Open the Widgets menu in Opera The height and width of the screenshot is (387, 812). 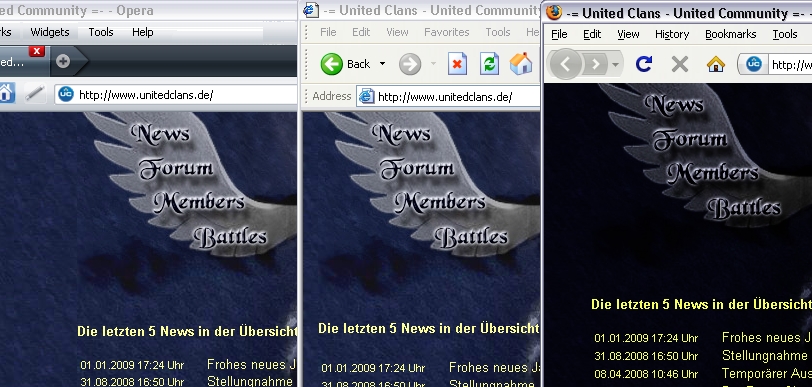(x=50, y=32)
